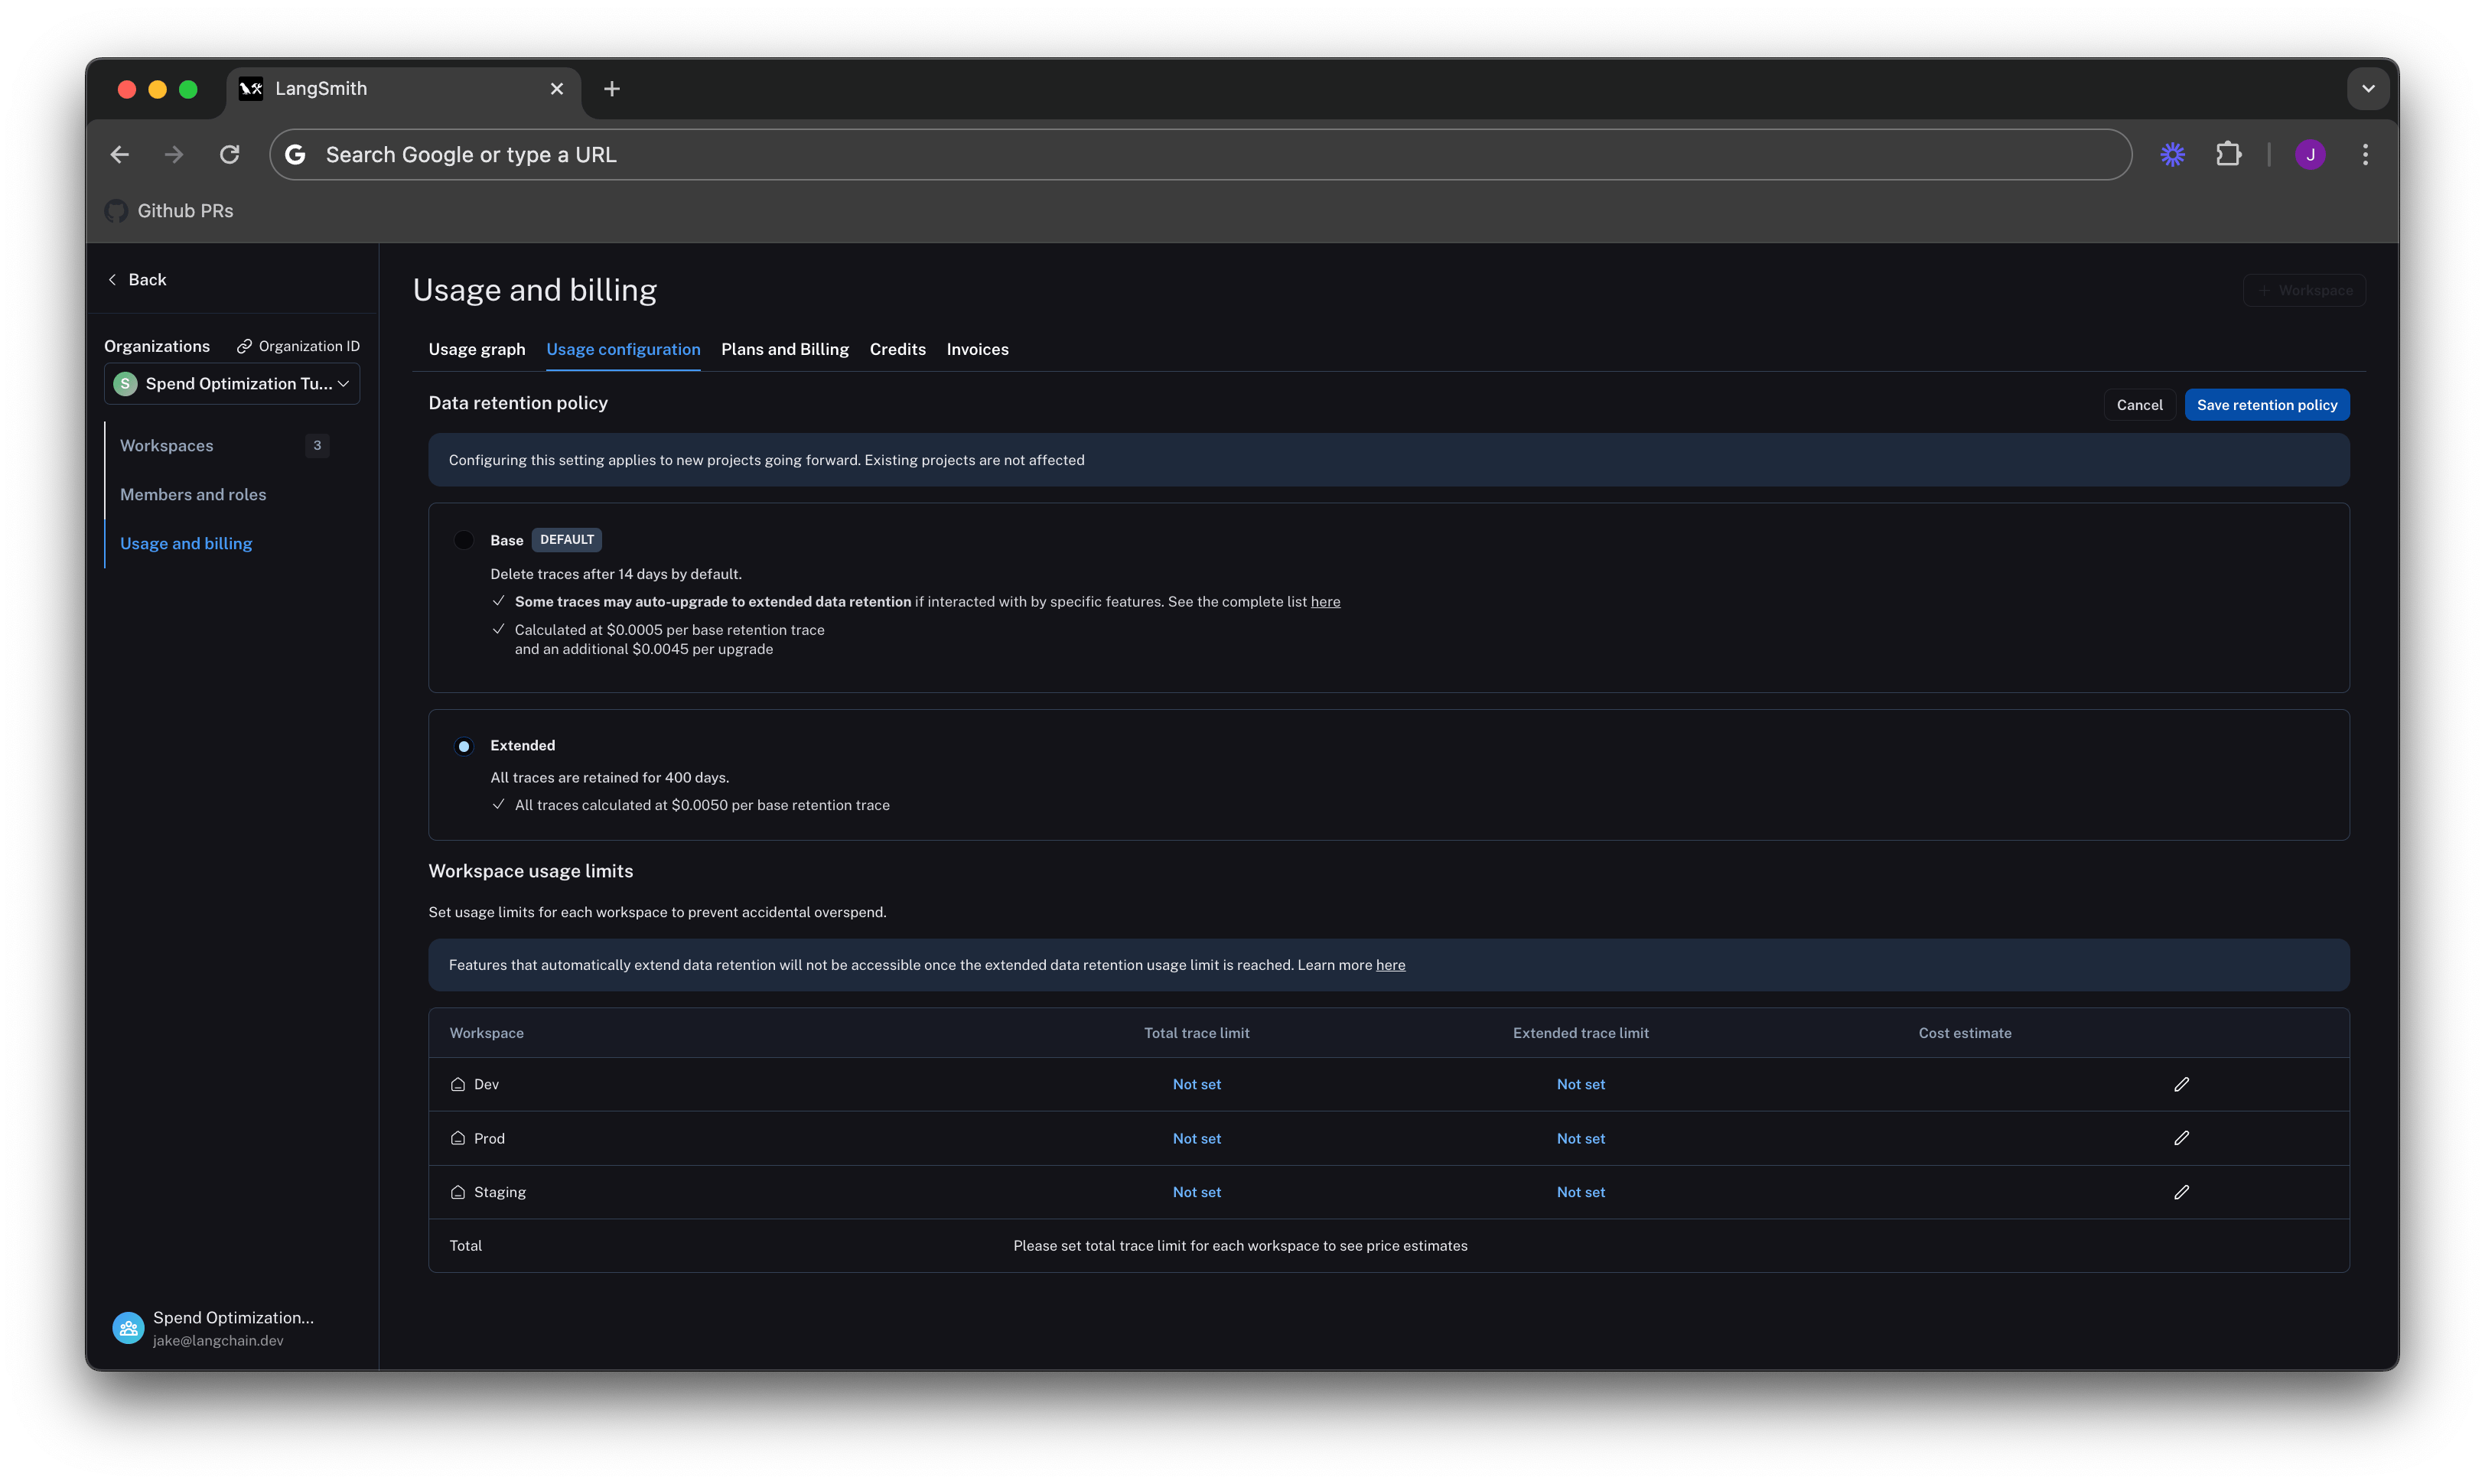Select the Base retention radio button
2485x1484 pixels.
coord(464,541)
